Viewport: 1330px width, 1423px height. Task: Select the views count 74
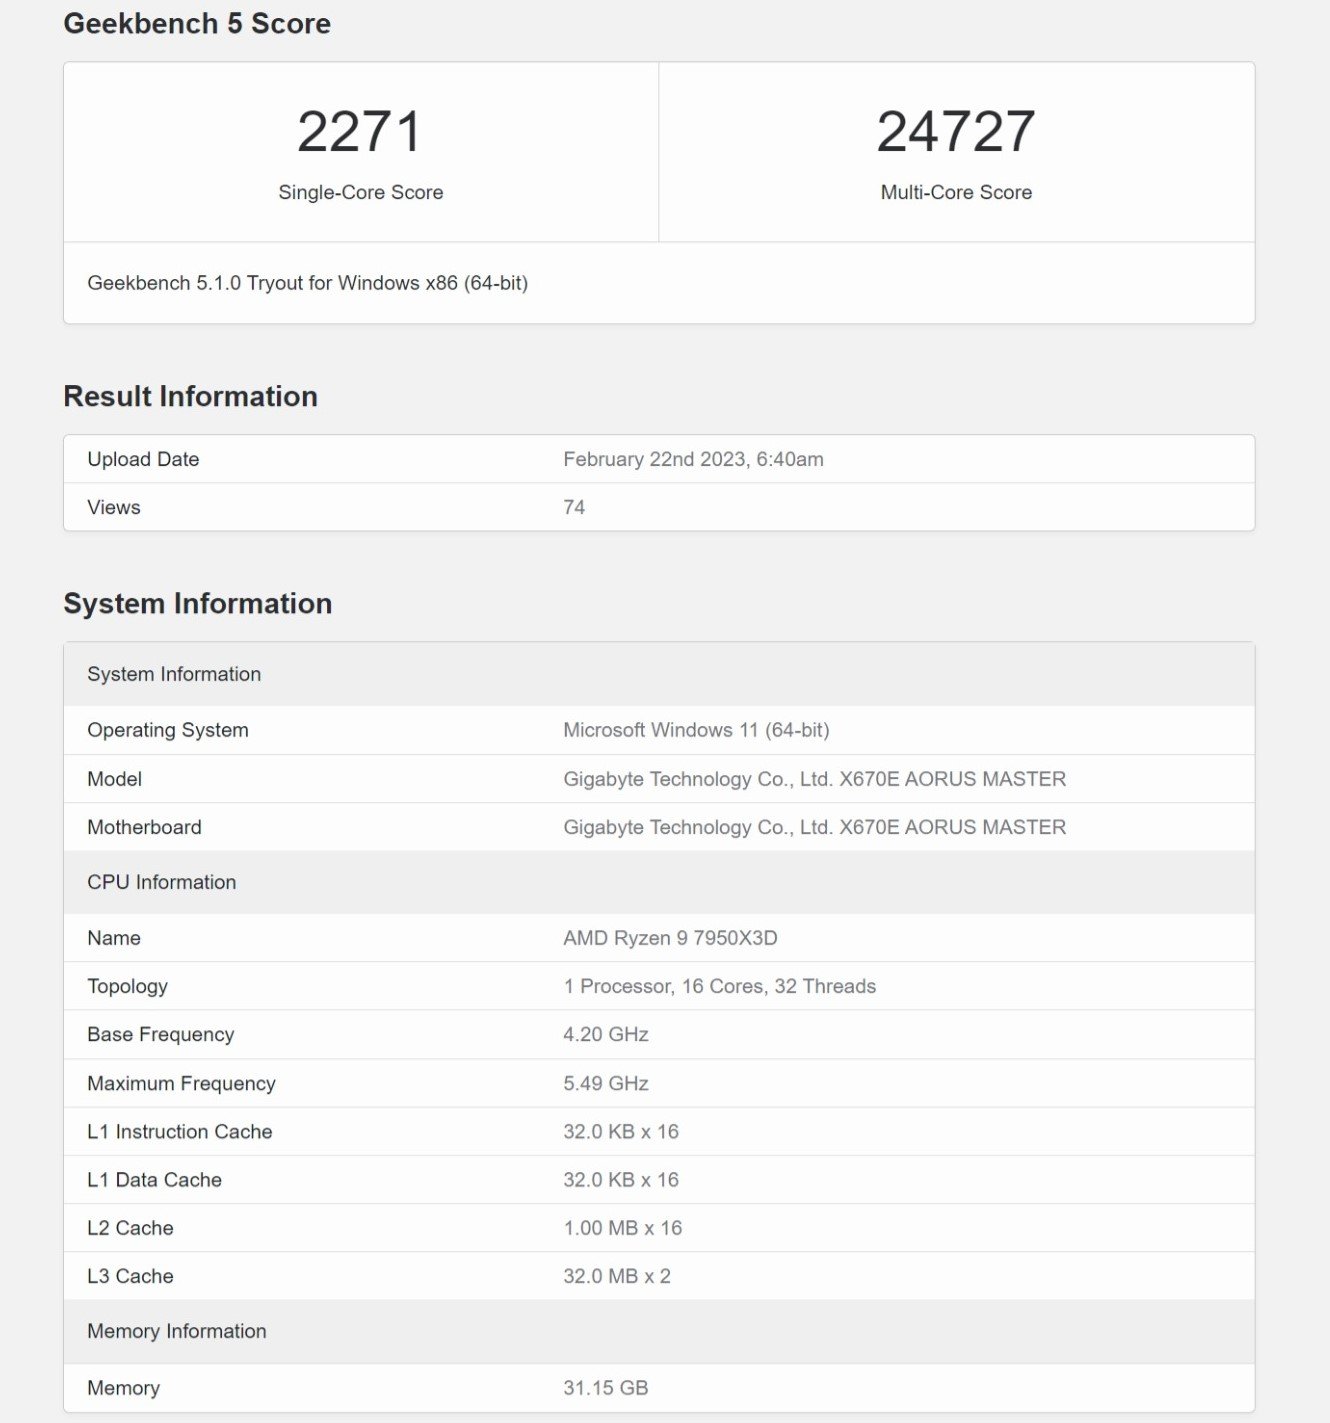click(574, 507)
